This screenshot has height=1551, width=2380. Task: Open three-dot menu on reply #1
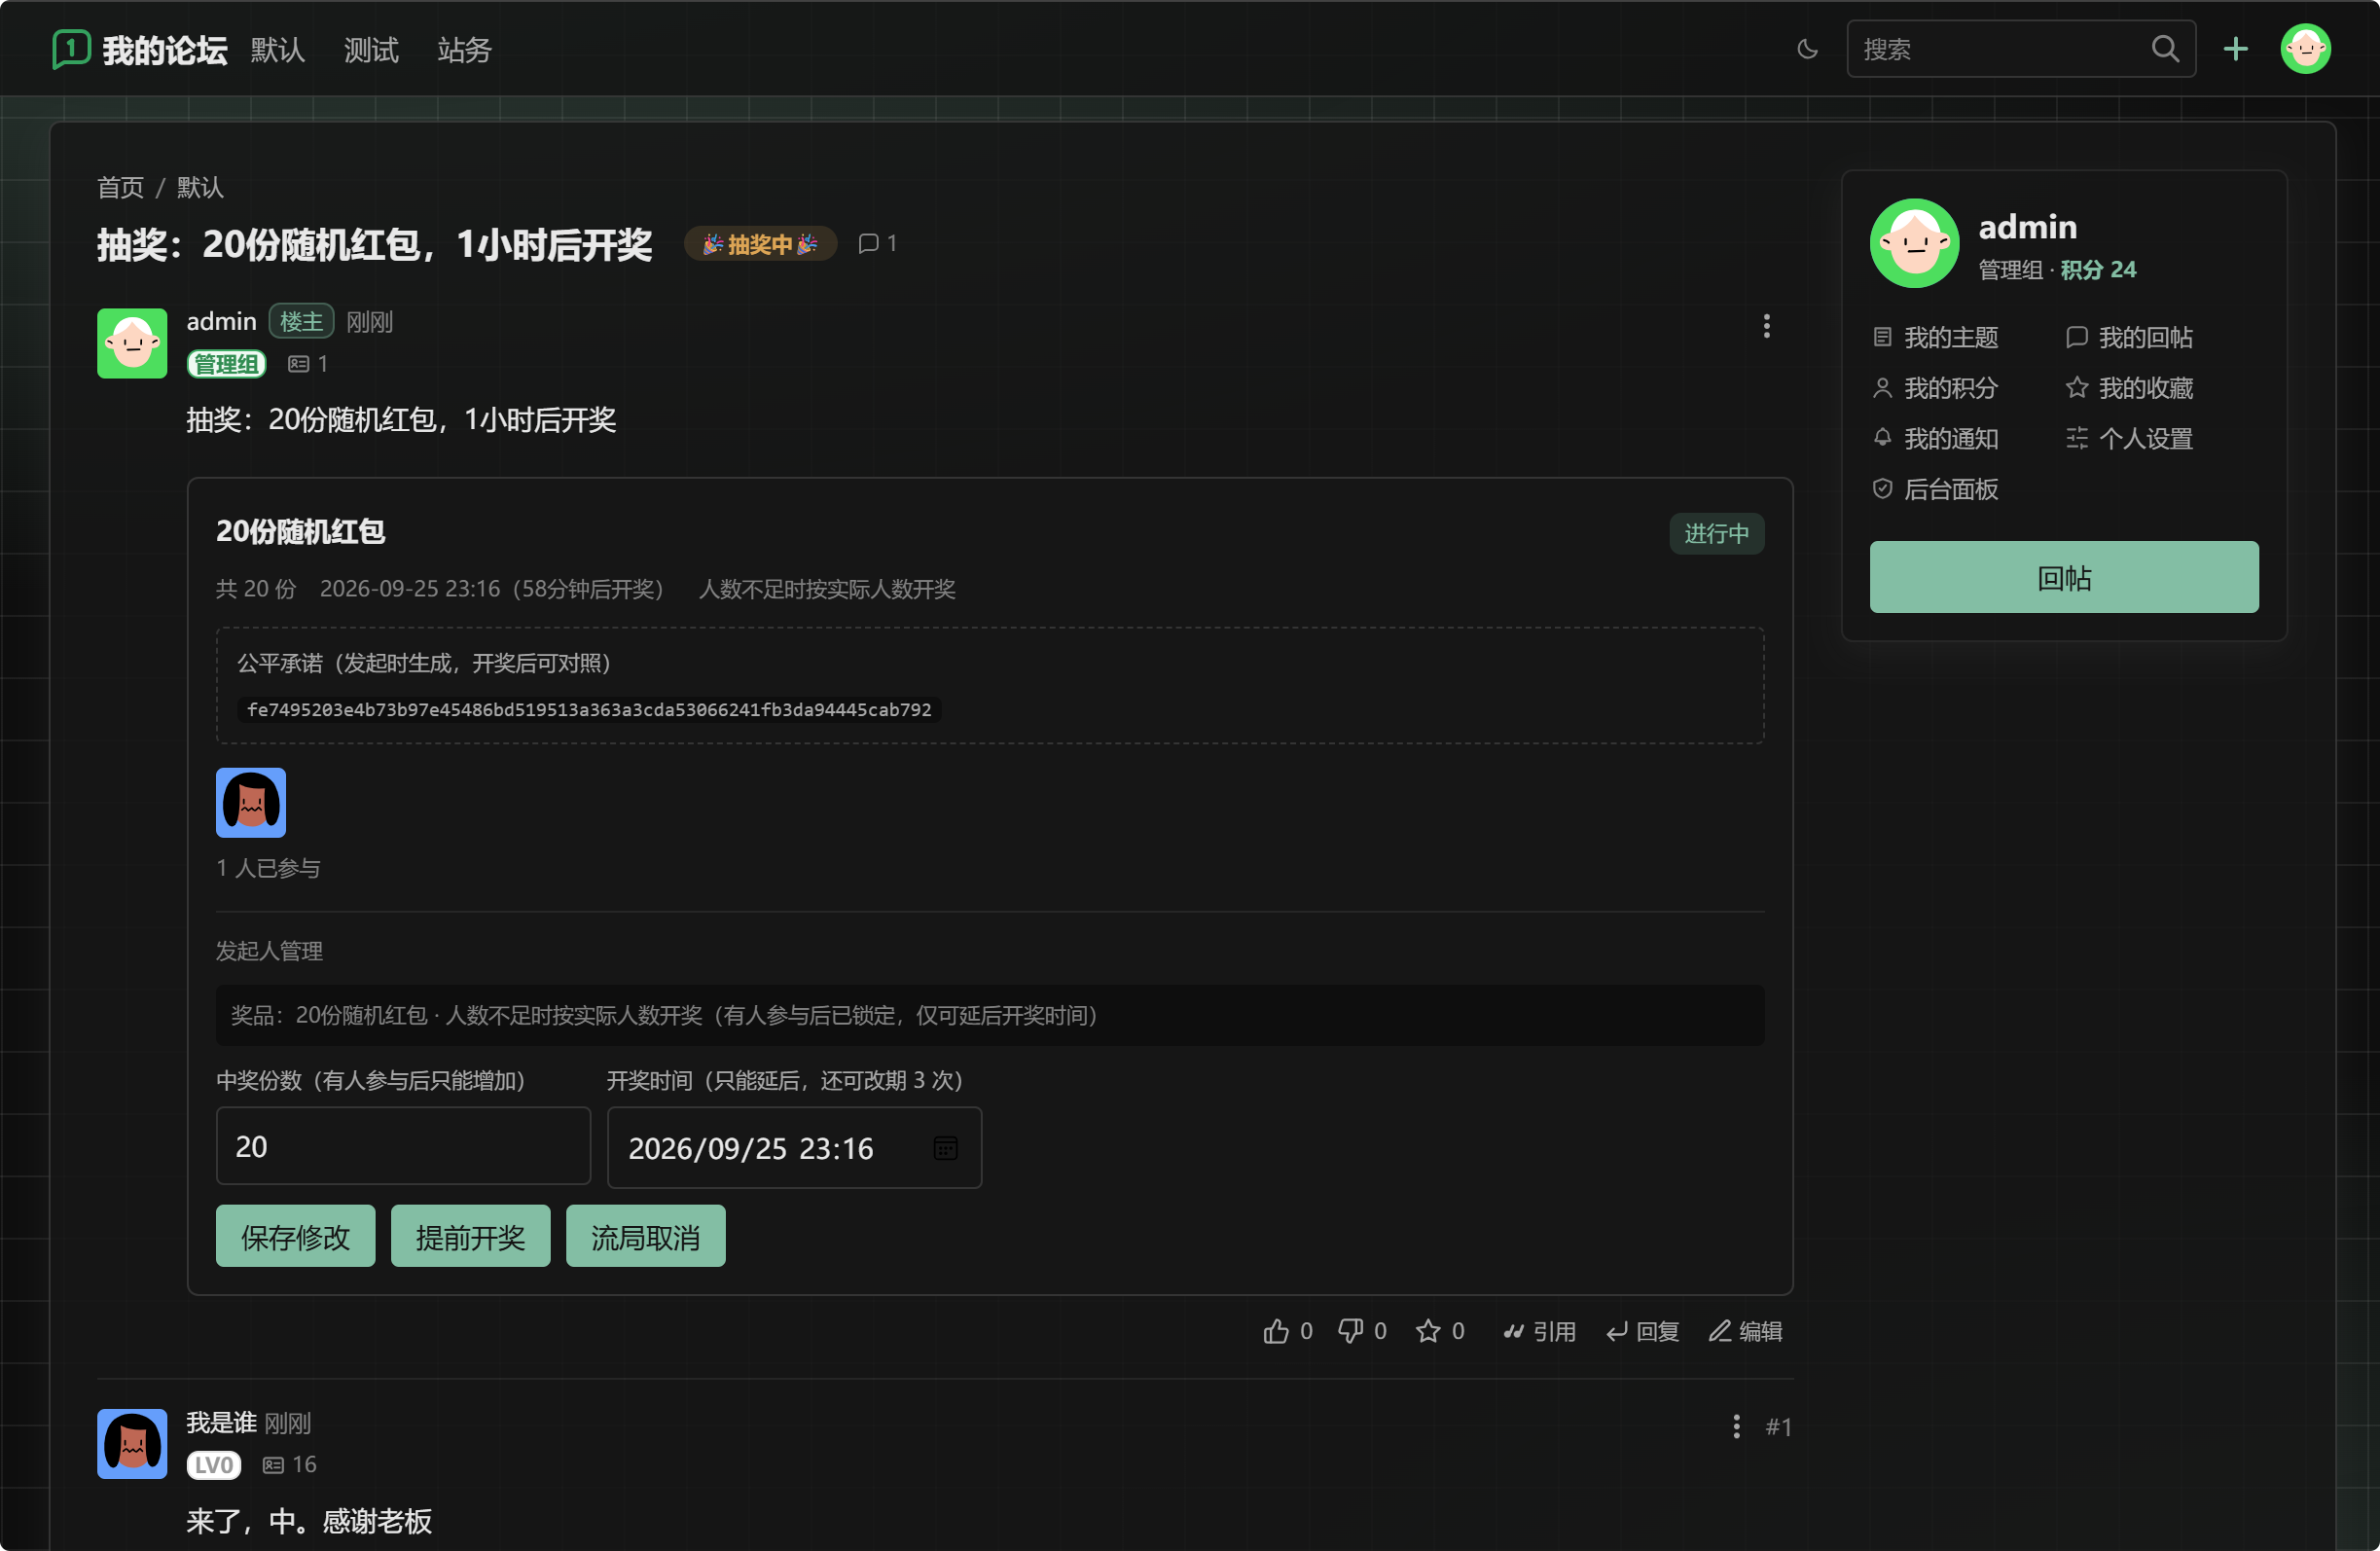pos(1736,1426)
